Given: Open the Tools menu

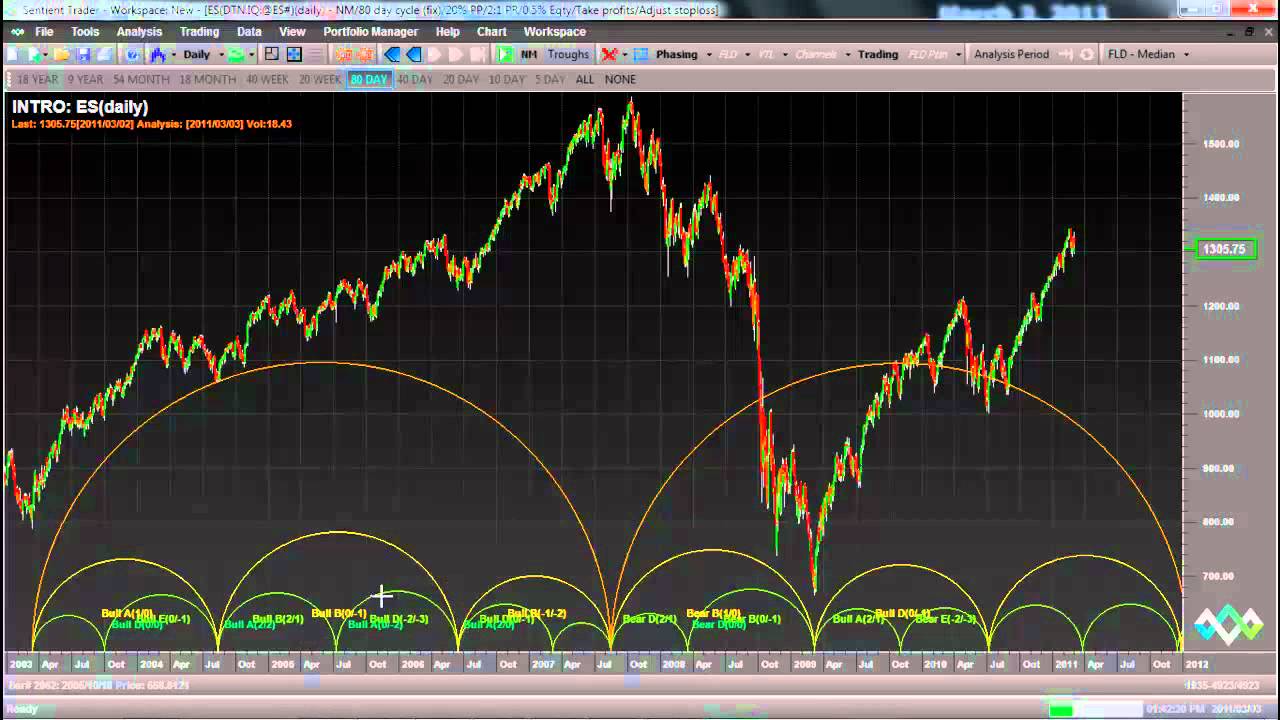Looking at the screenshot, I should tap(85, 31).
